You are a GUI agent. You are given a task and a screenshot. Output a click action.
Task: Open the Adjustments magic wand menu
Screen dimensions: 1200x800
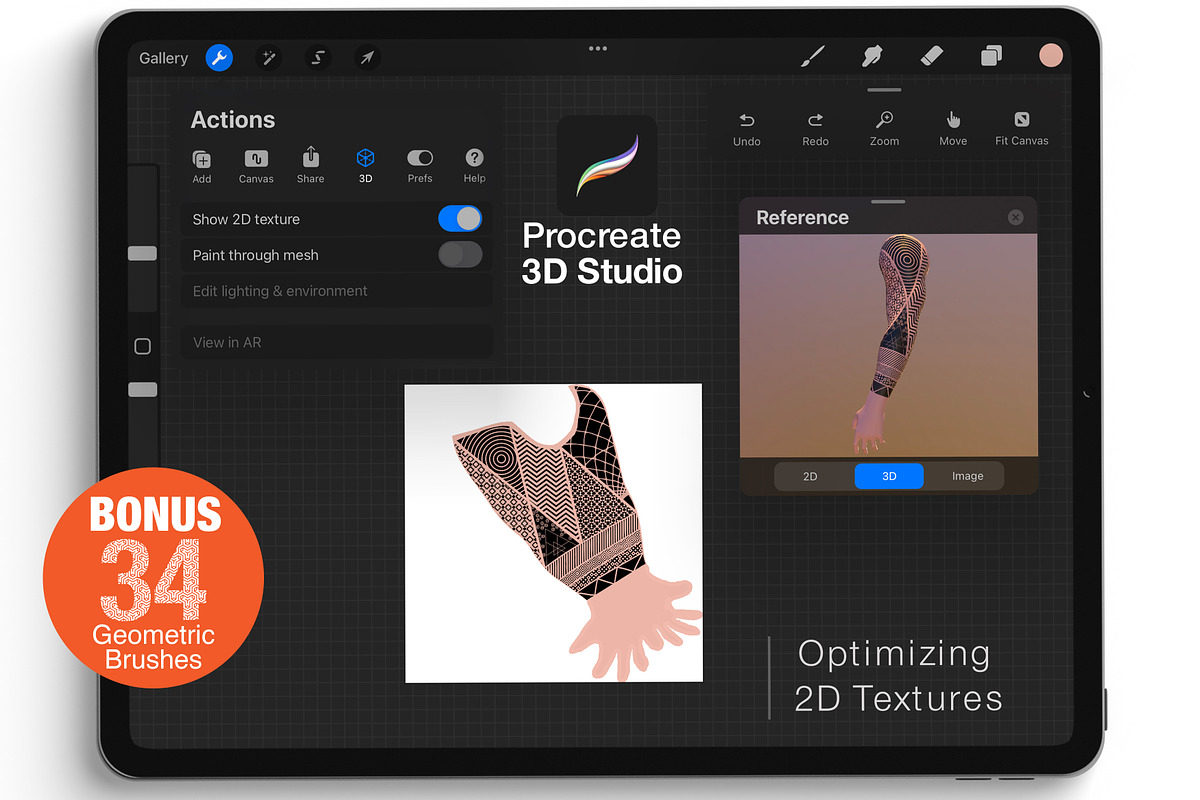click(268, 57)
